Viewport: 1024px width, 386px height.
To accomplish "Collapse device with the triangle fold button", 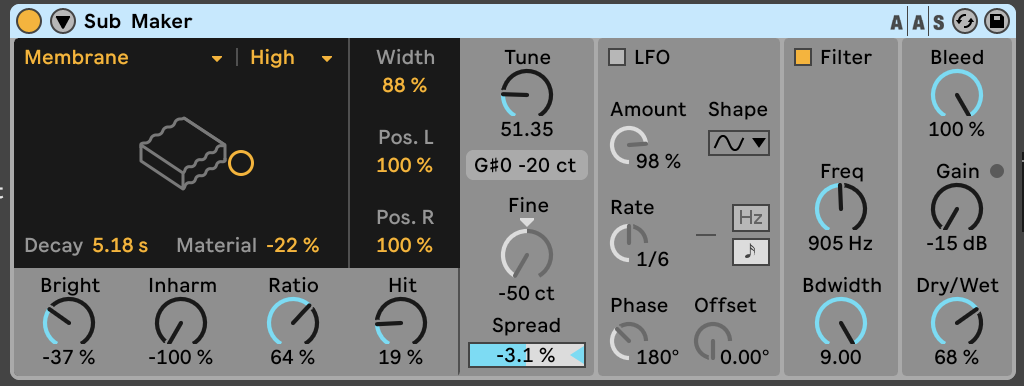I will coord(63,22).
